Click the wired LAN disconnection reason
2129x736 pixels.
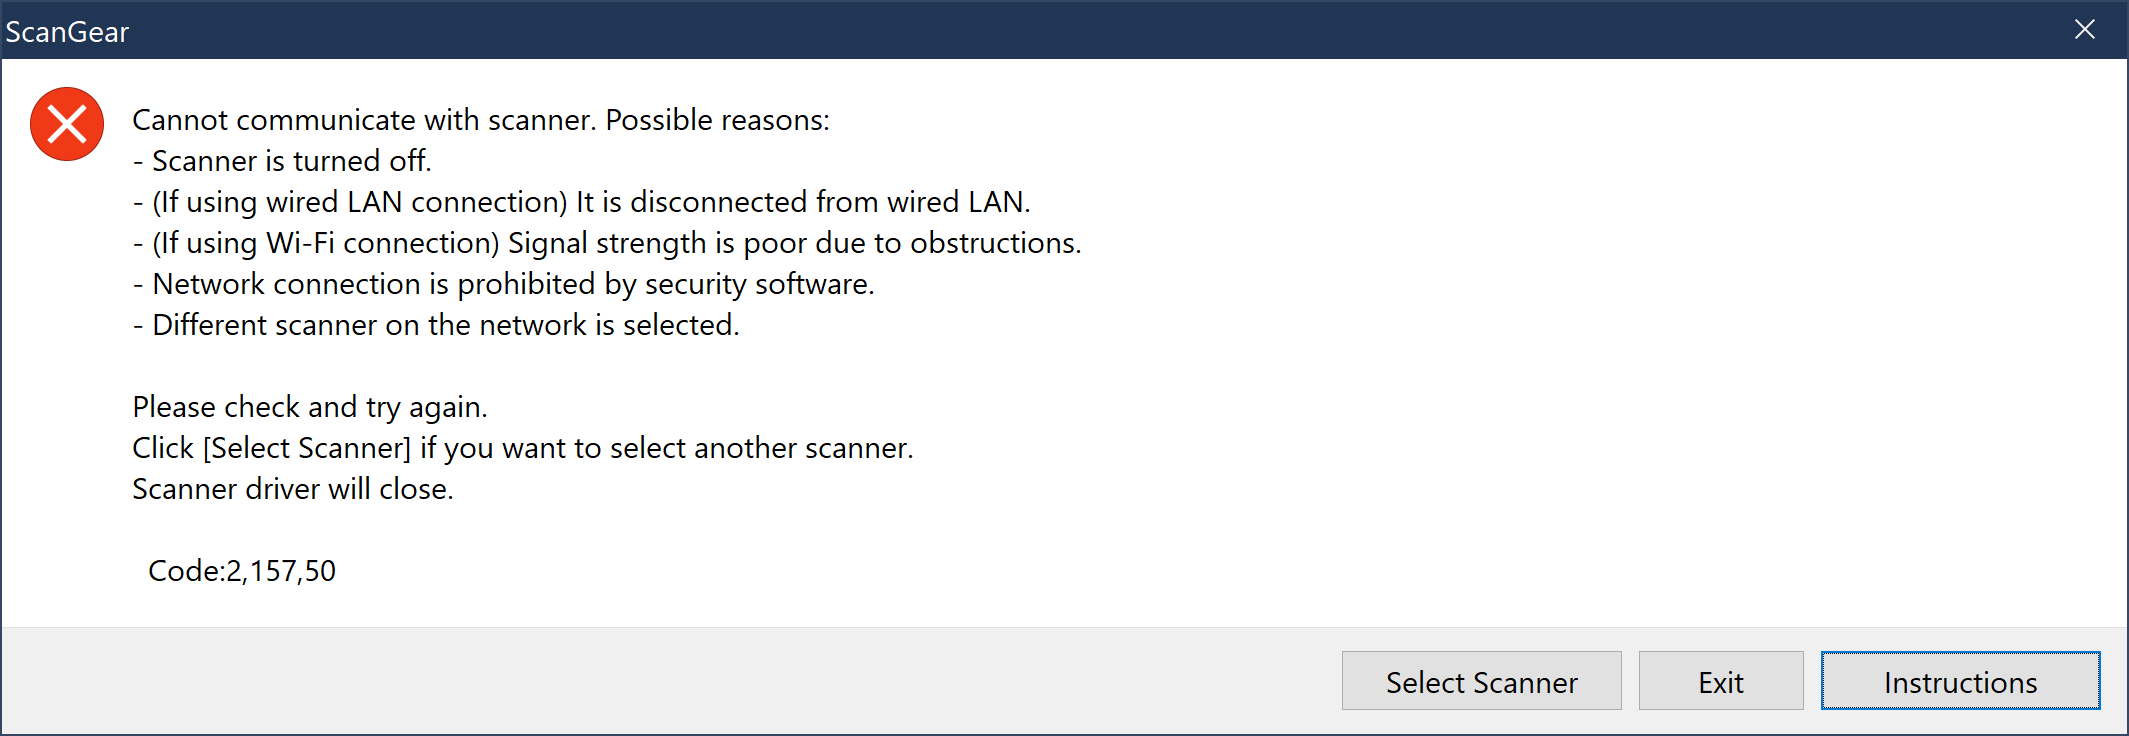point(583,201)
